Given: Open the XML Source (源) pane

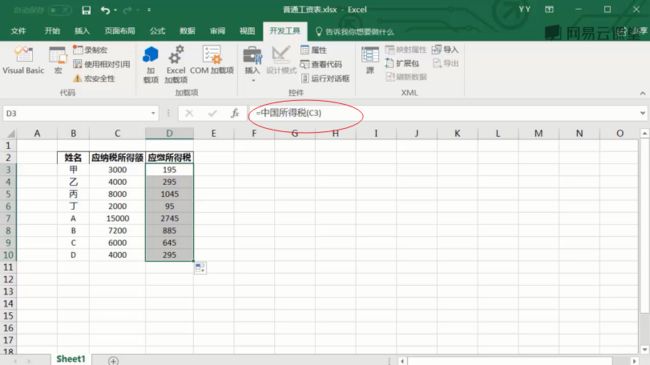Looking at the screenshot, I should click(370, 61).
